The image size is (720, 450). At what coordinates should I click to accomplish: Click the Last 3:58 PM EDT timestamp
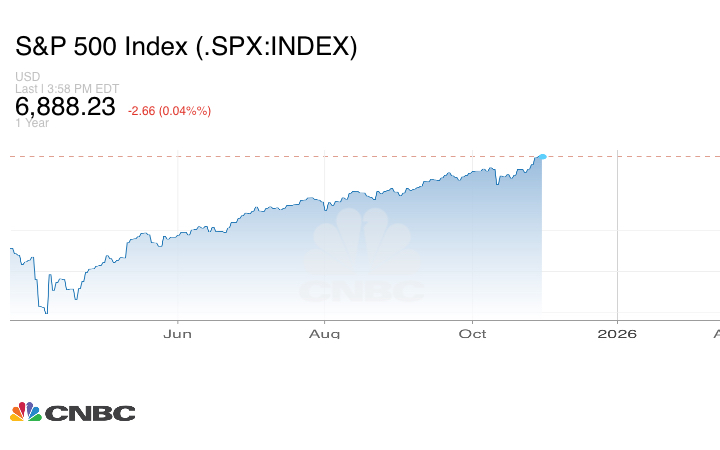(67, 88)
